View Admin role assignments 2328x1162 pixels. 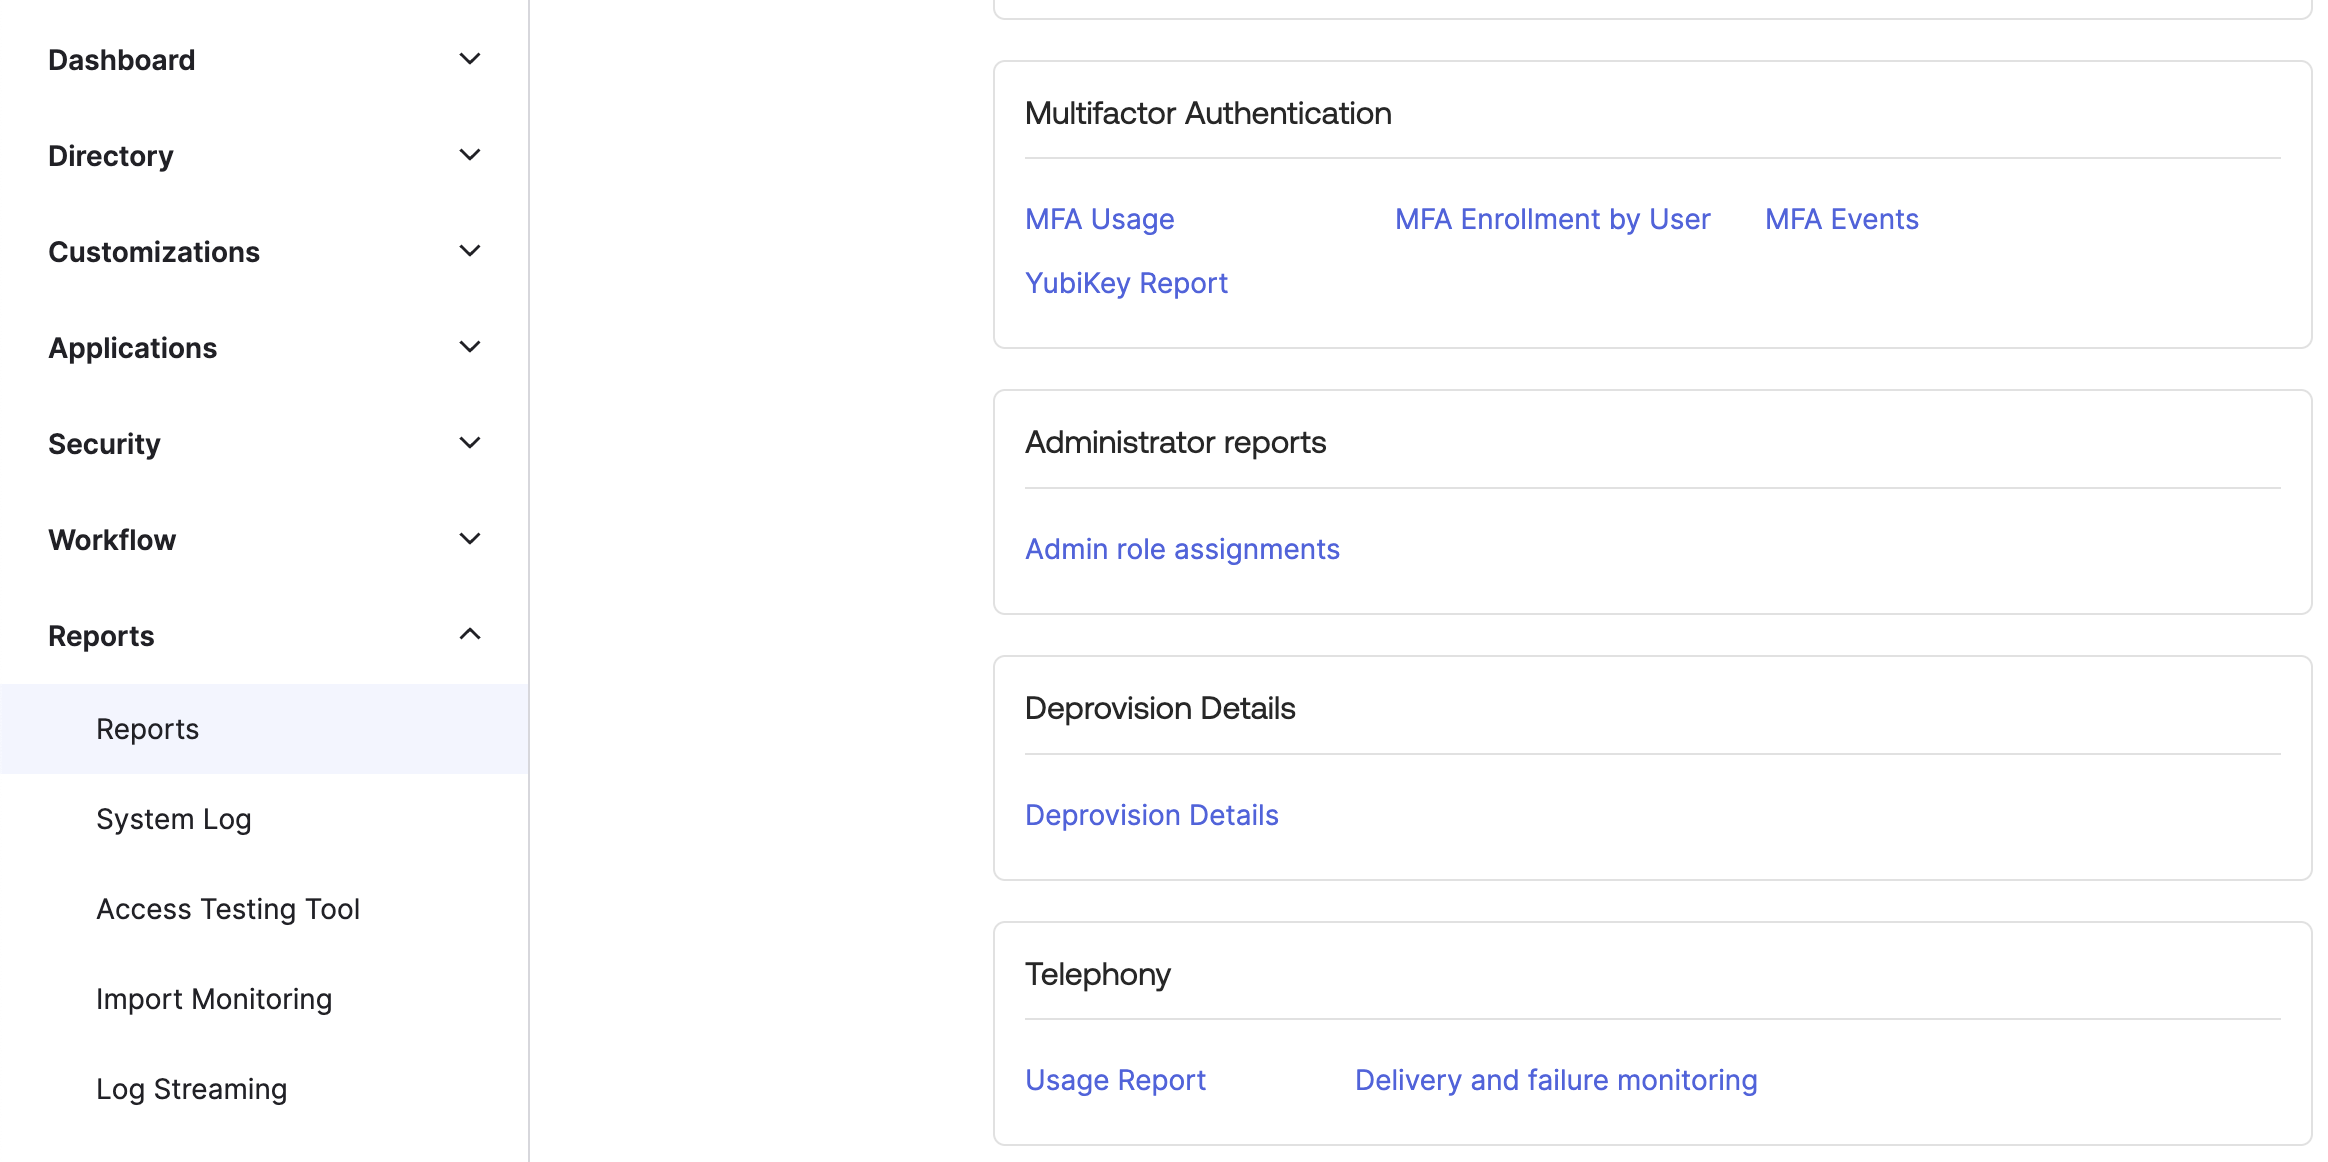(x=1182, y=548)
